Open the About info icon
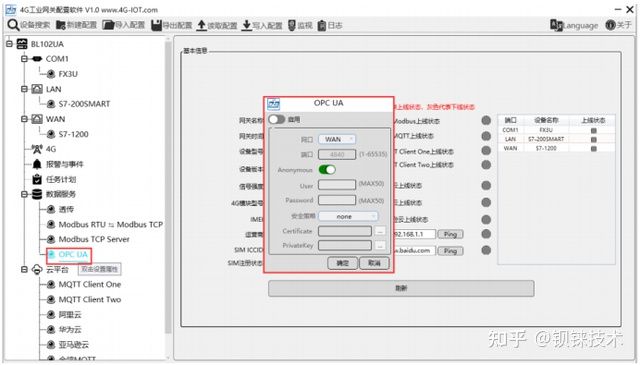The height and width of the screenshot is (365, 640). tap(610, 25)
